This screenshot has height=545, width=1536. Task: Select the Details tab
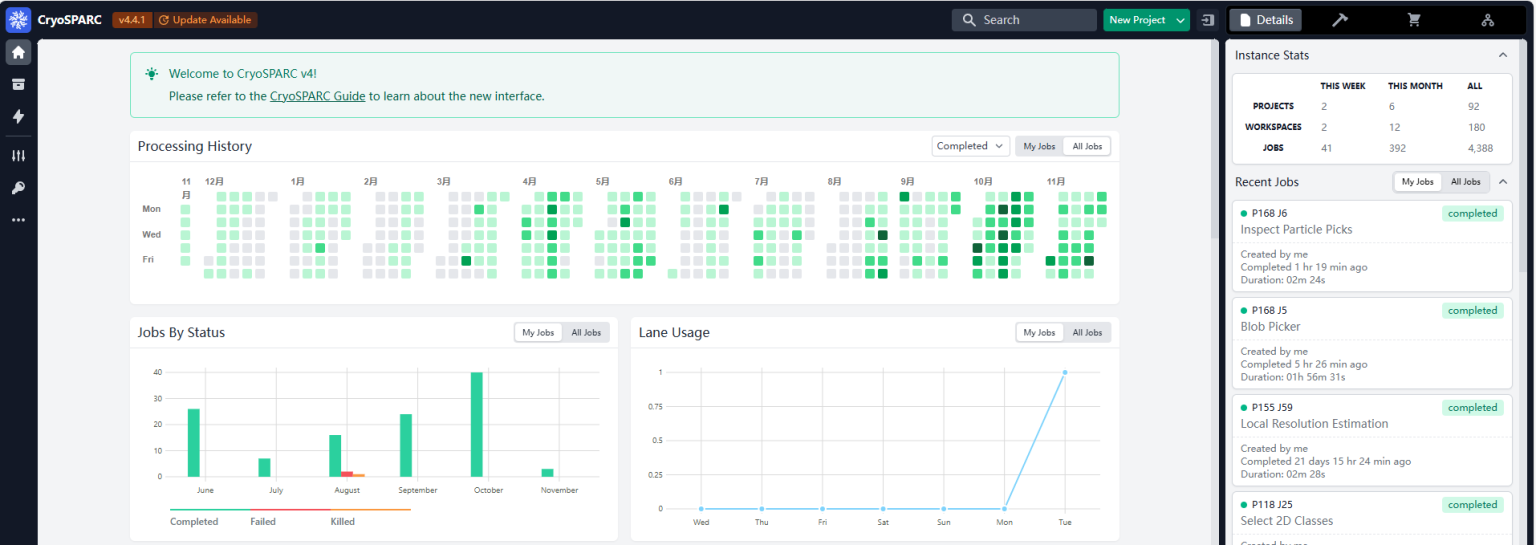point(1265,20)
